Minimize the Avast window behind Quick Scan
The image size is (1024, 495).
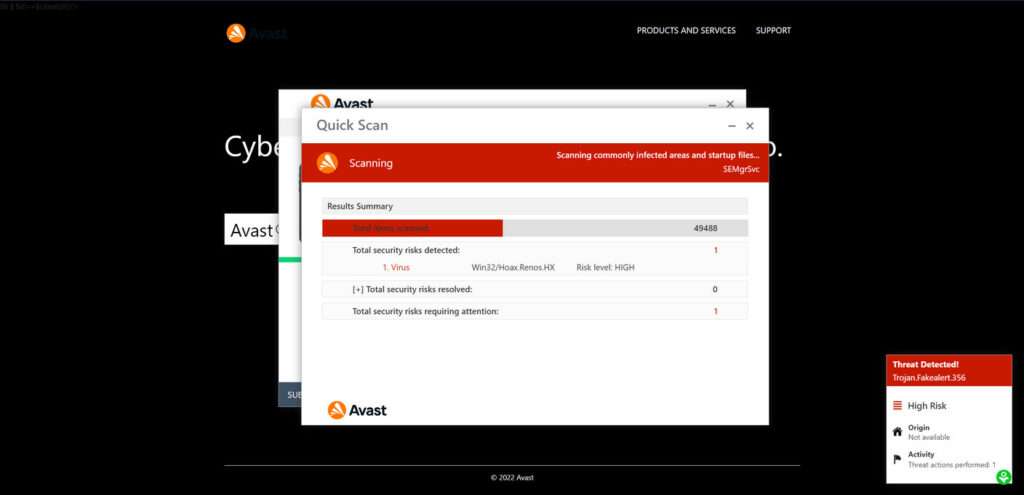[712, 104]
